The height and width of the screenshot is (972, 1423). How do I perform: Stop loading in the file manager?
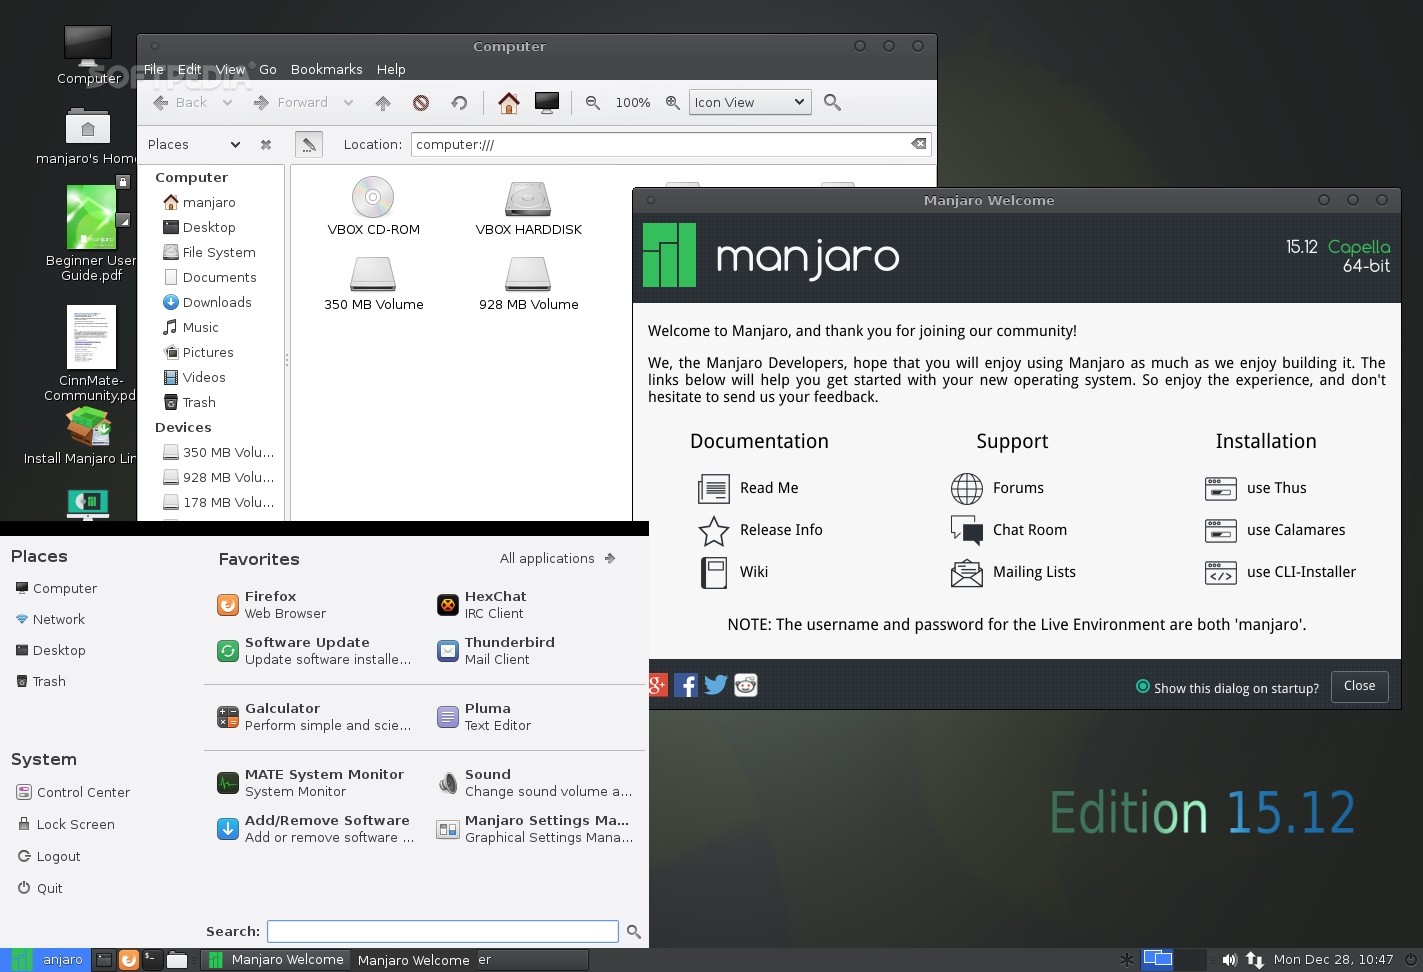[421, 103]
